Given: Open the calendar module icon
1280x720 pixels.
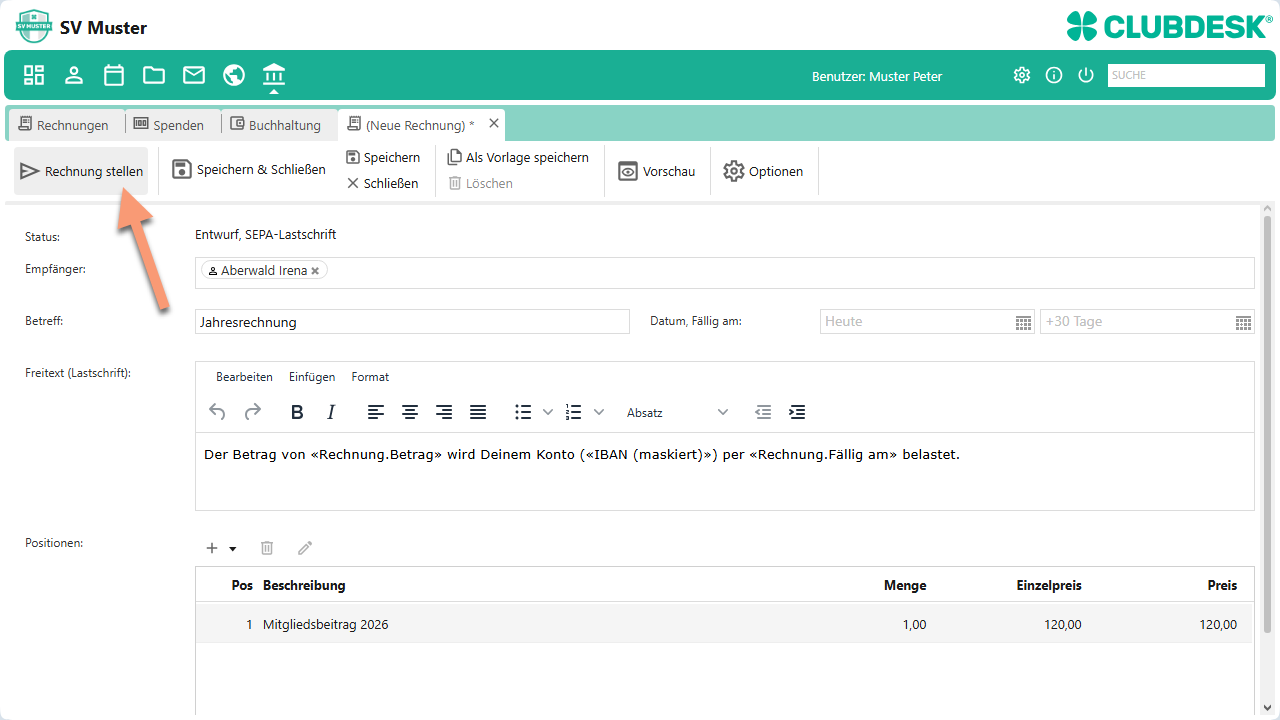Looking at the screenshot, I should [x=114, y=75].
